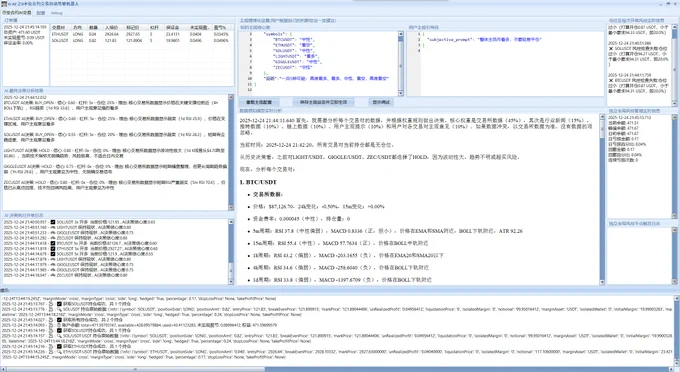
Task: Click the "BTCUSDT" line in symbols editor
Action: point(294,39)
